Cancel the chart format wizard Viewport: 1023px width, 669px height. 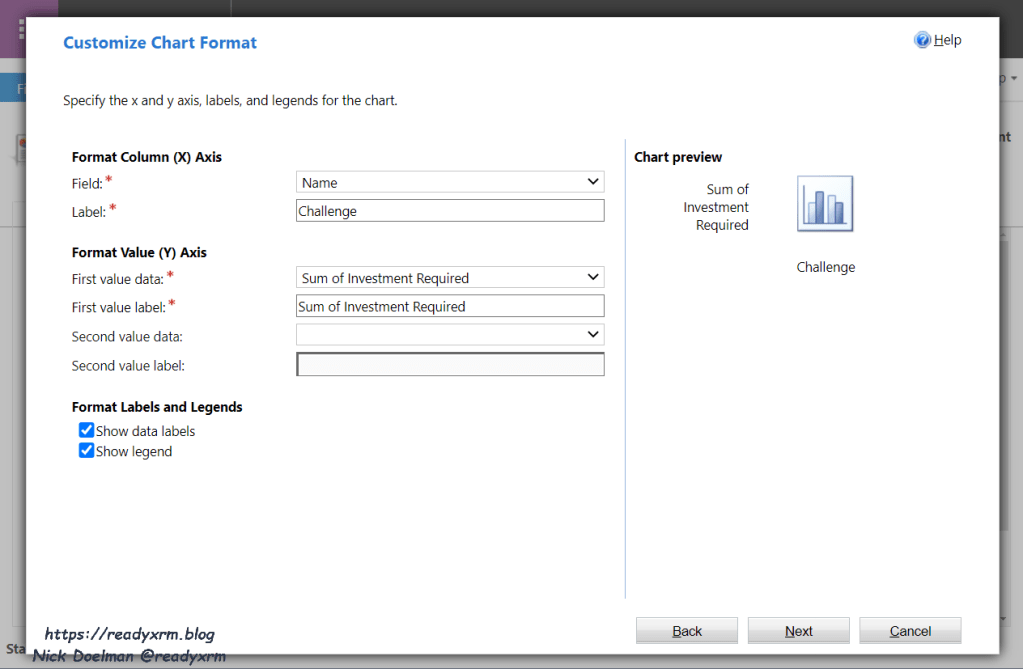pos(910,631)
